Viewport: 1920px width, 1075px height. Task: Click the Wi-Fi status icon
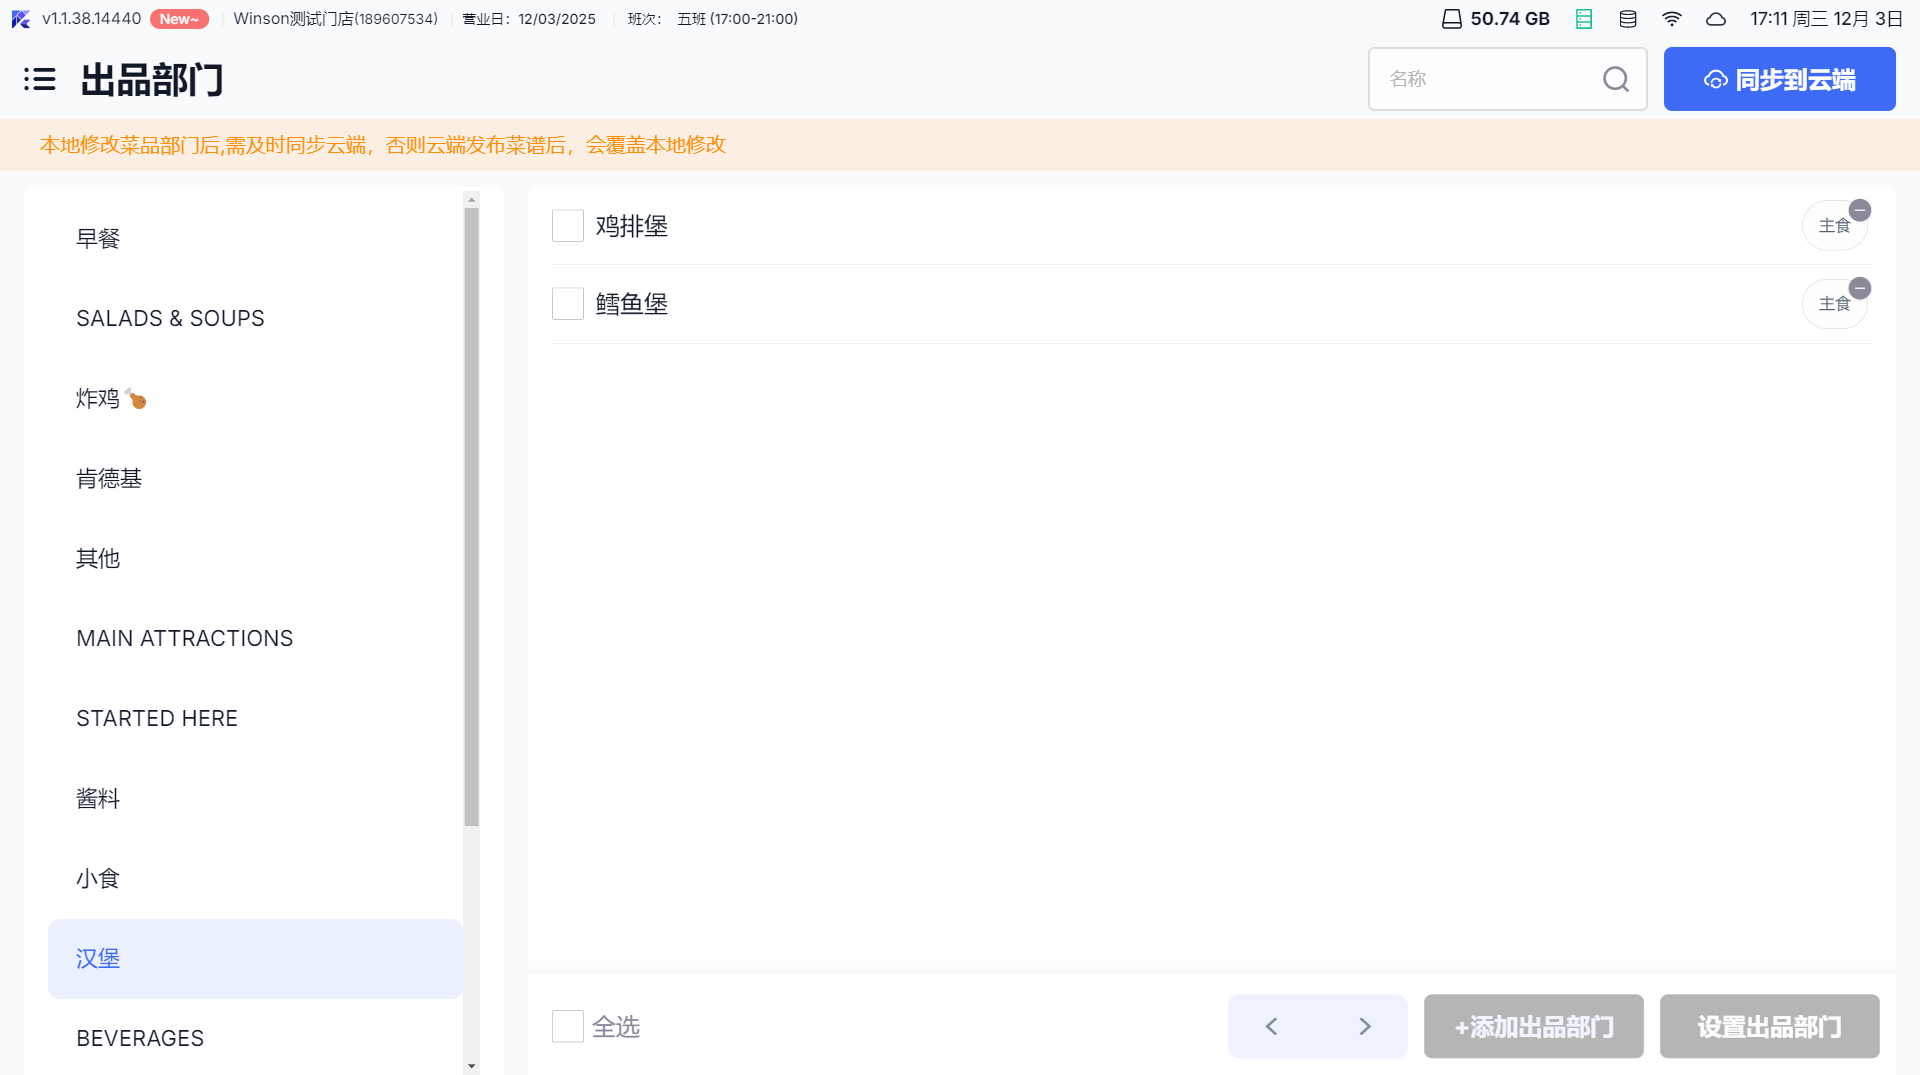tap(1671, 19)
